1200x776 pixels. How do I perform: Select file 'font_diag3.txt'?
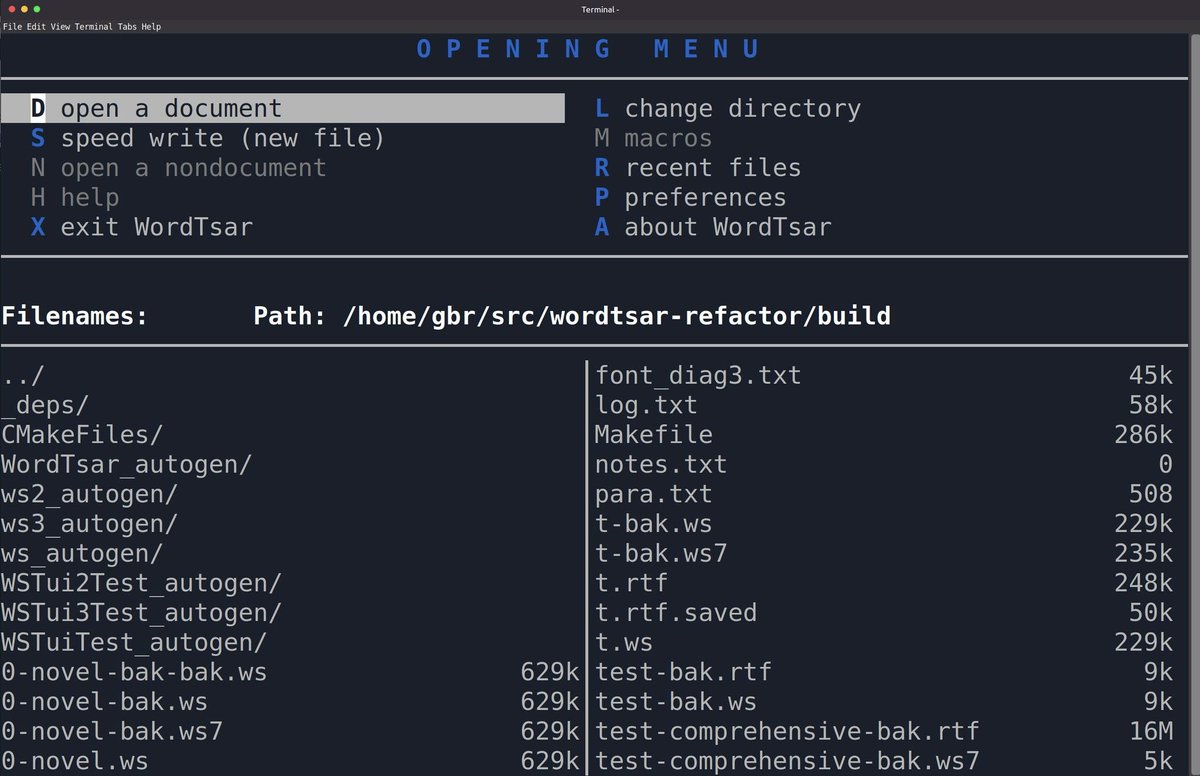pyautogui.click(x=698, y=376)
